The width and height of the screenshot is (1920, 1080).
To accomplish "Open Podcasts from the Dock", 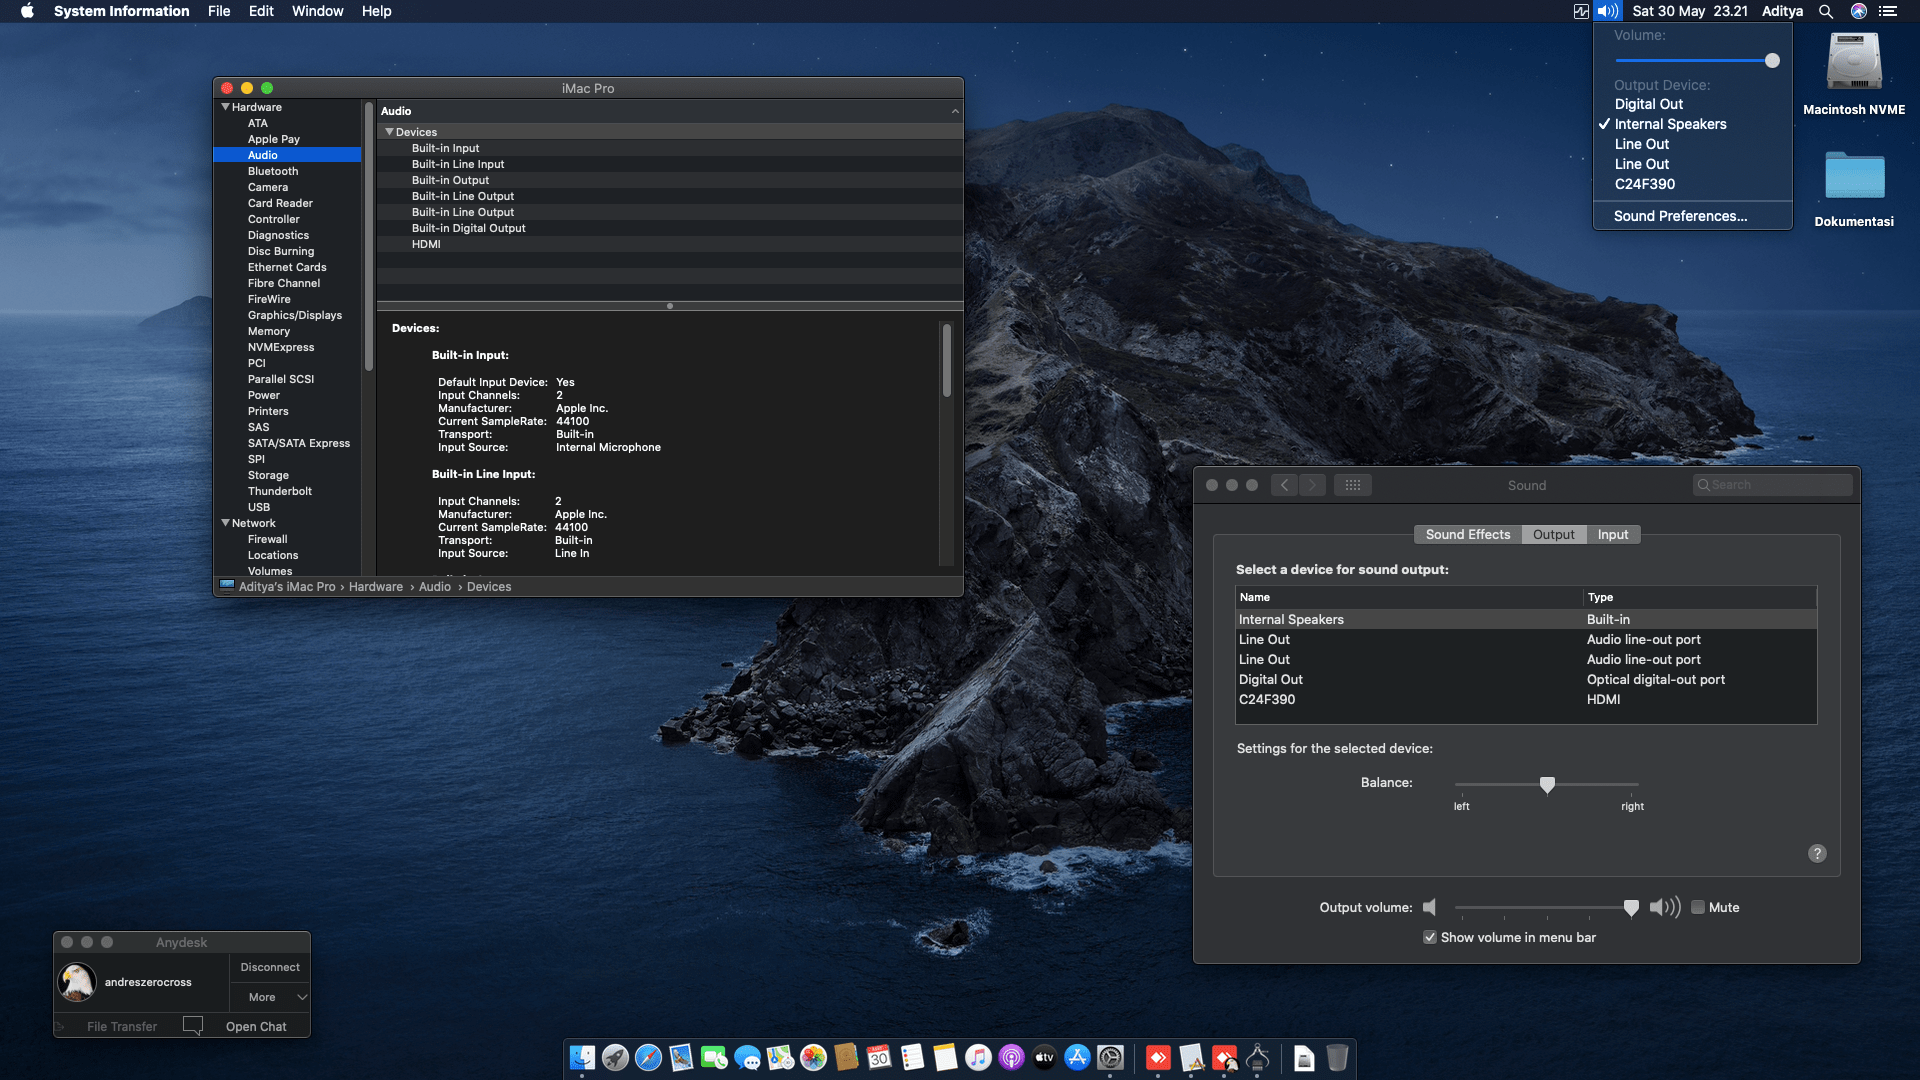I will pos(1011,1058).
